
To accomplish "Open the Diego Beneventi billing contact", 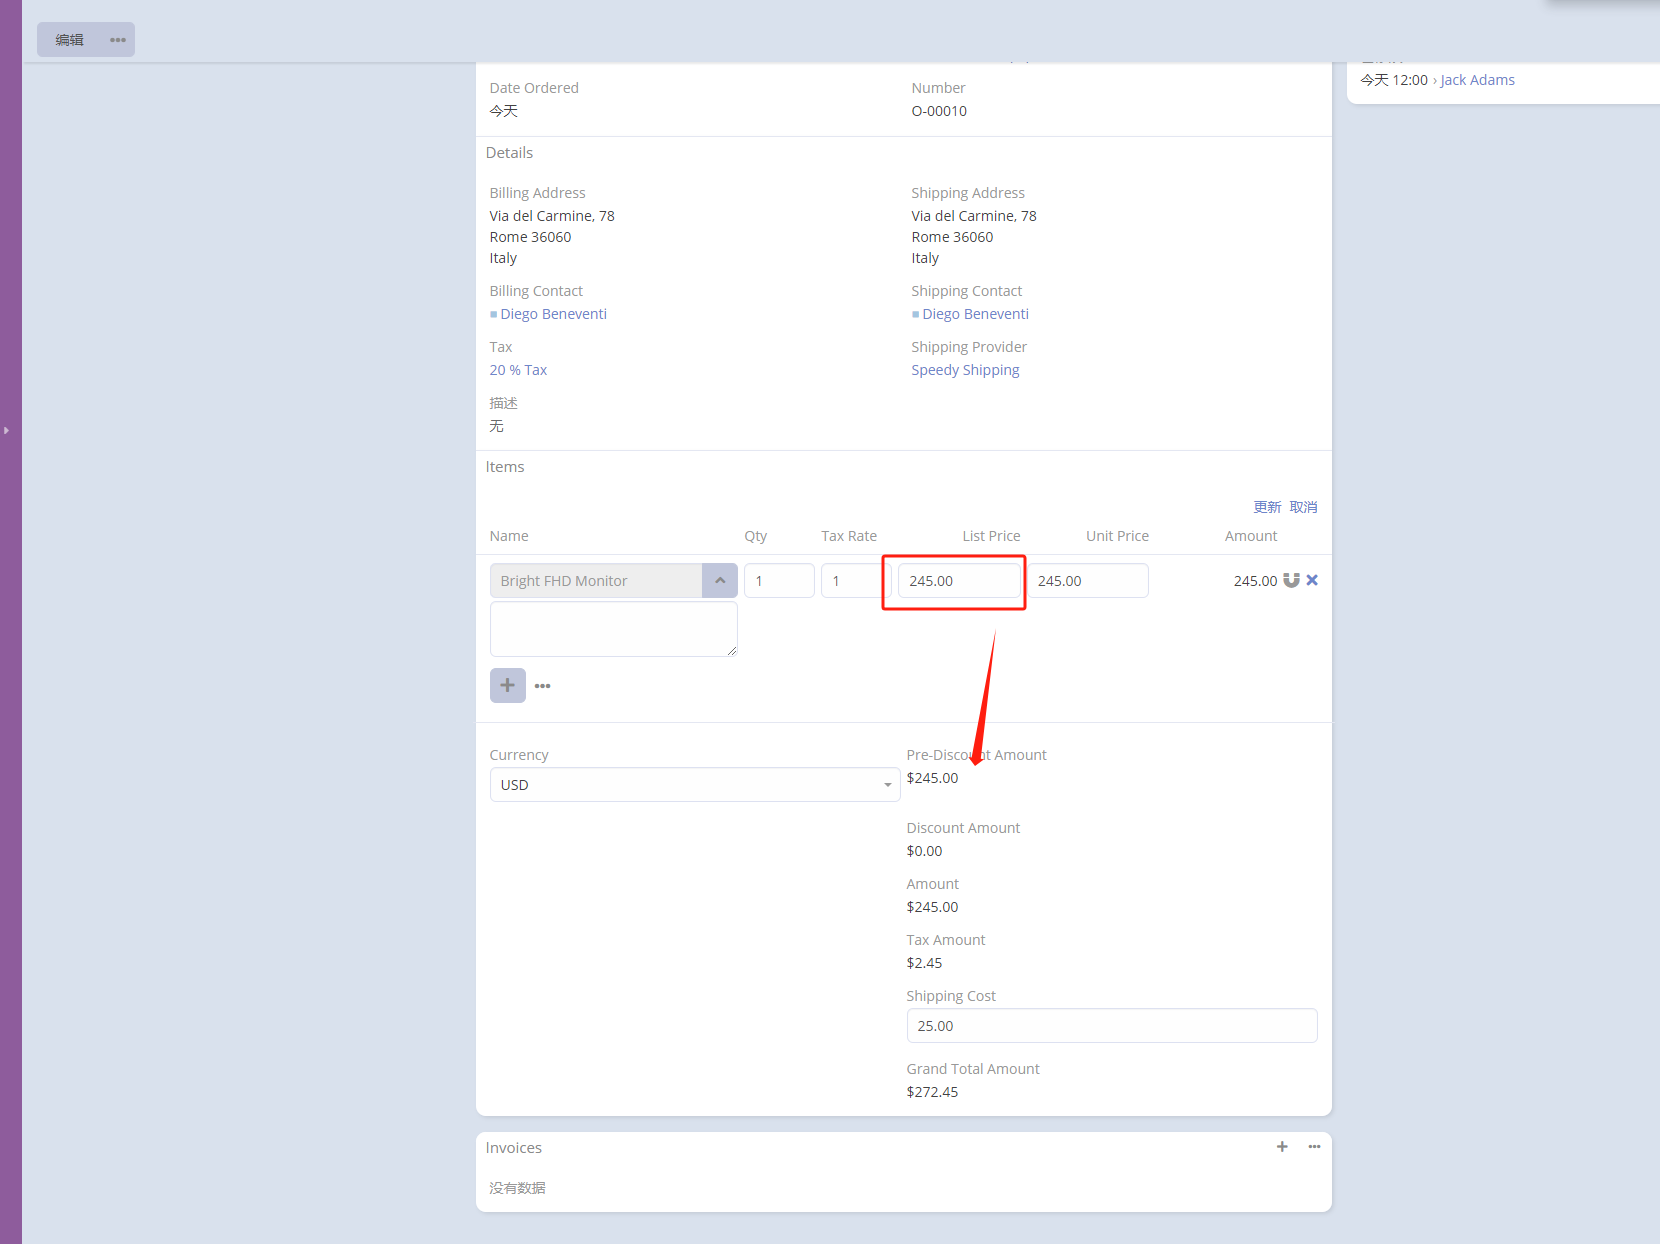I will [x=553, y=314].
